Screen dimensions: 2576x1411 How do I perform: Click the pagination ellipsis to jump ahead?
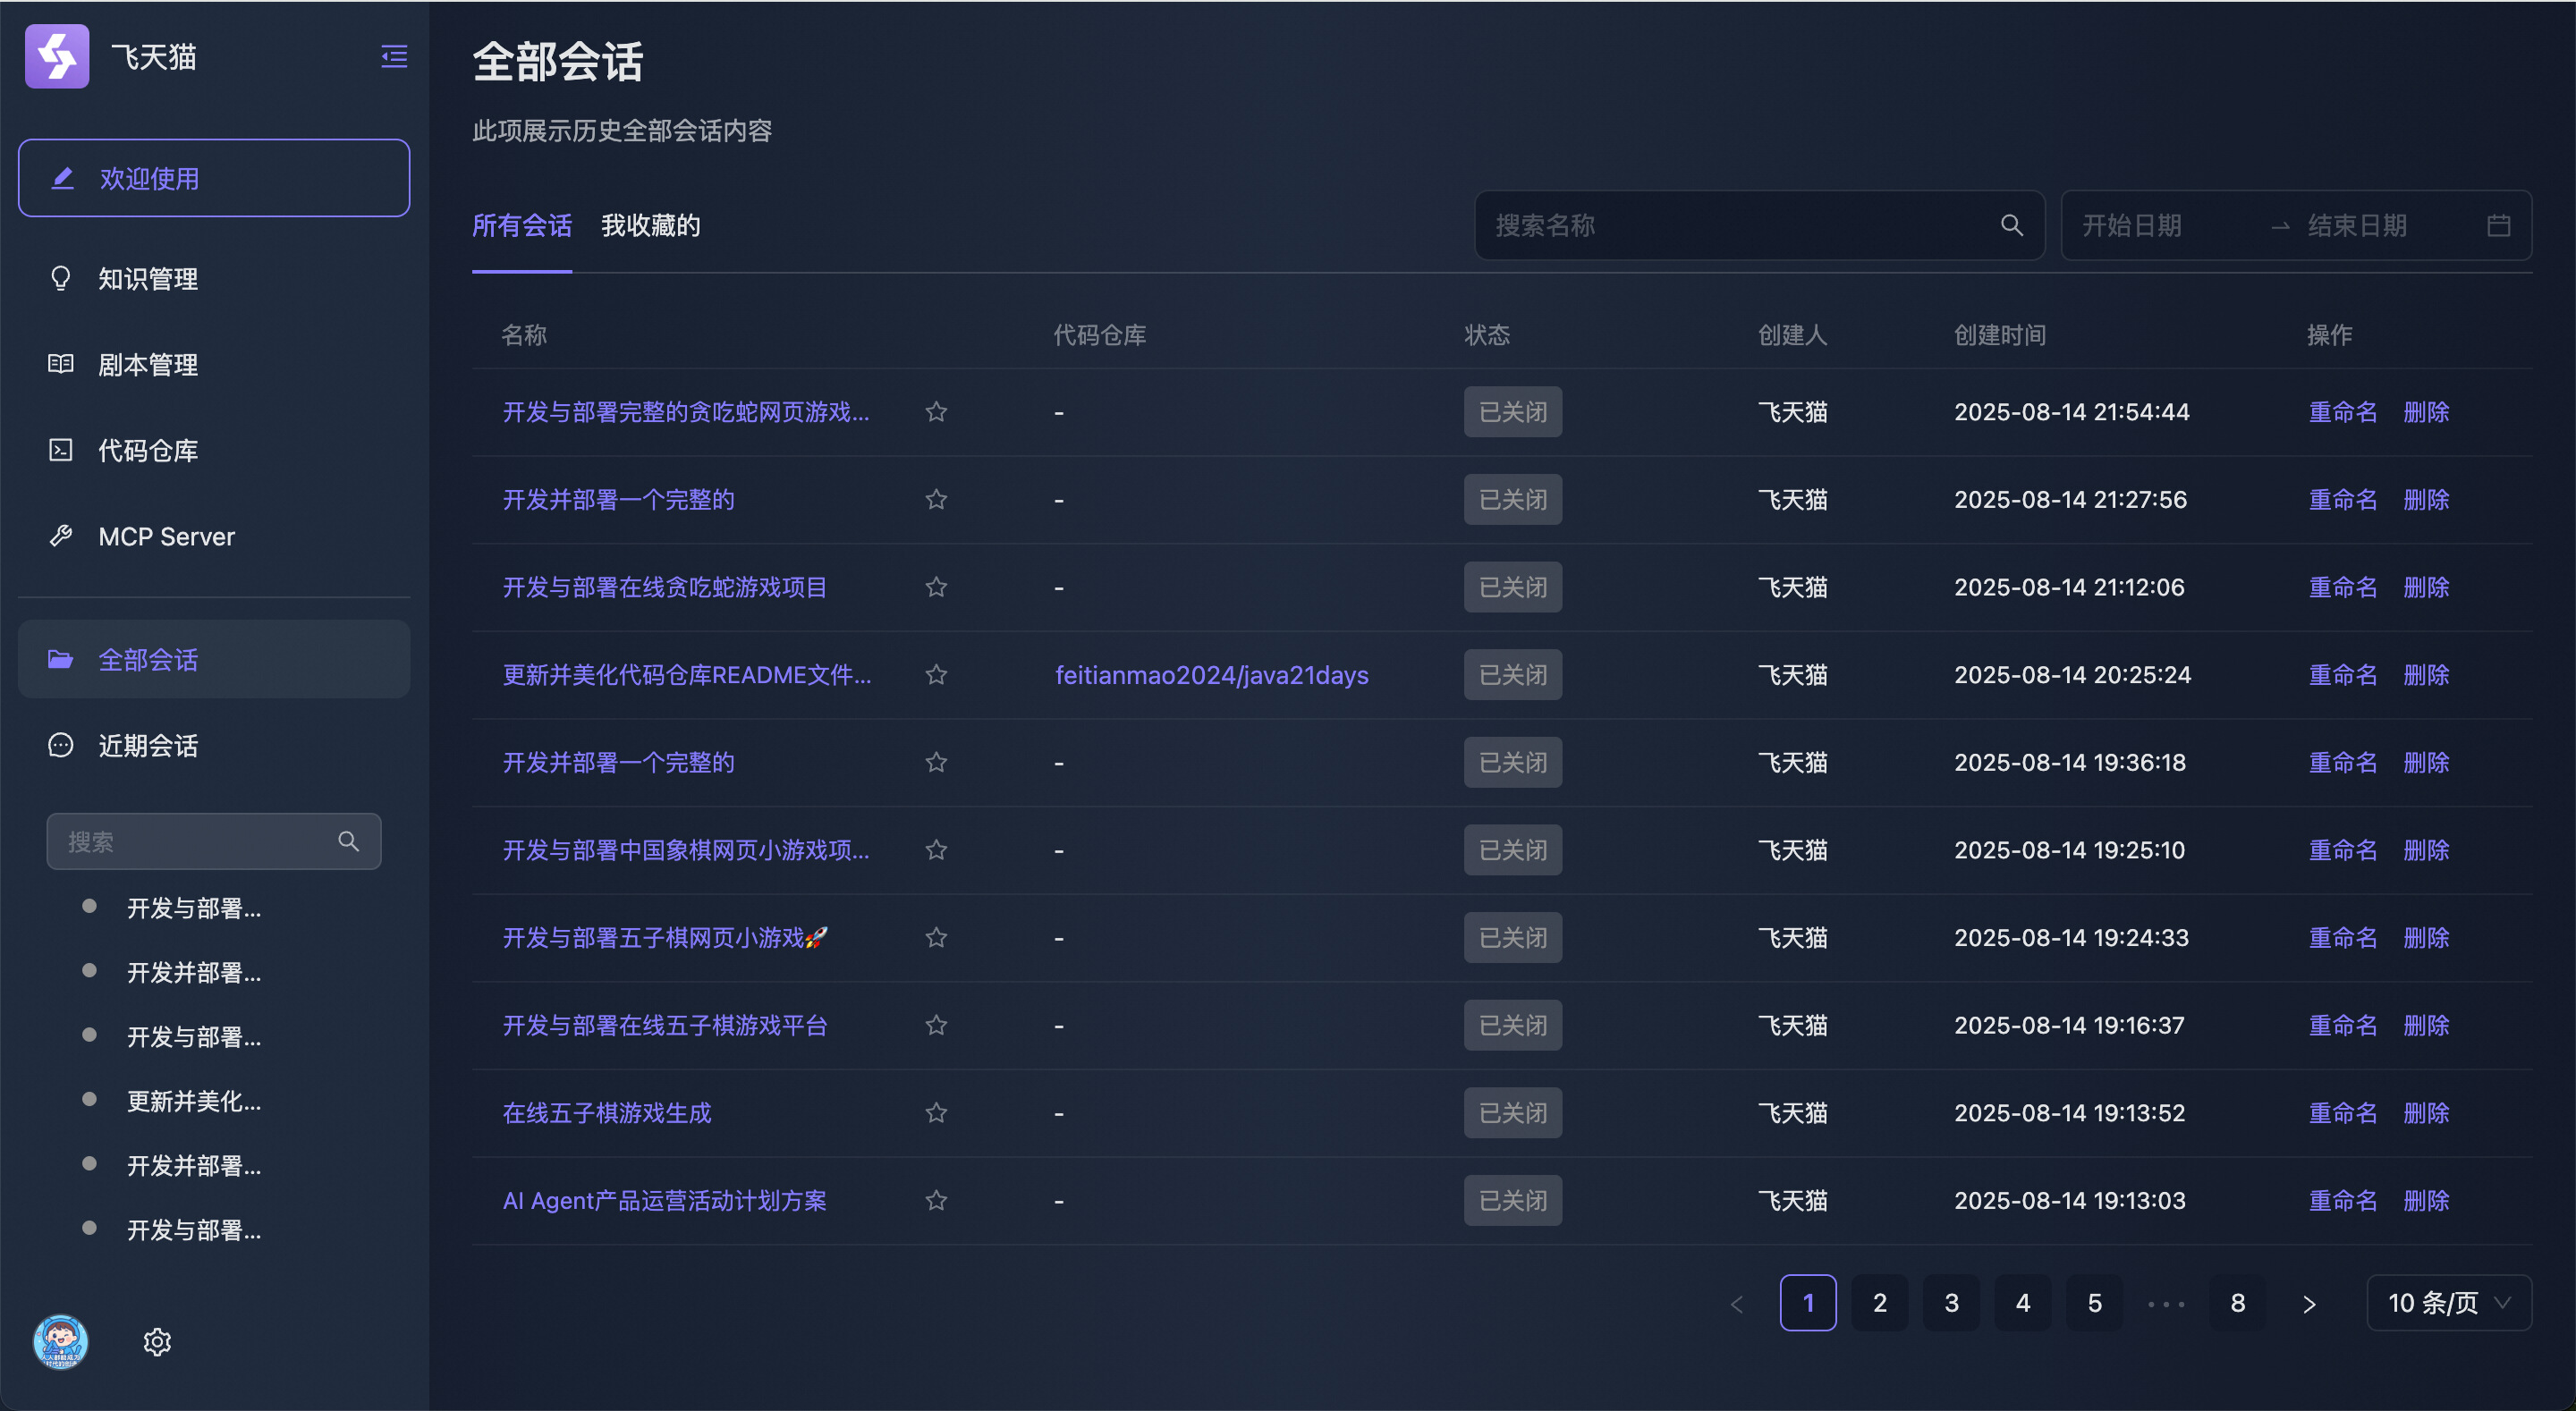click(2166, 1303)
